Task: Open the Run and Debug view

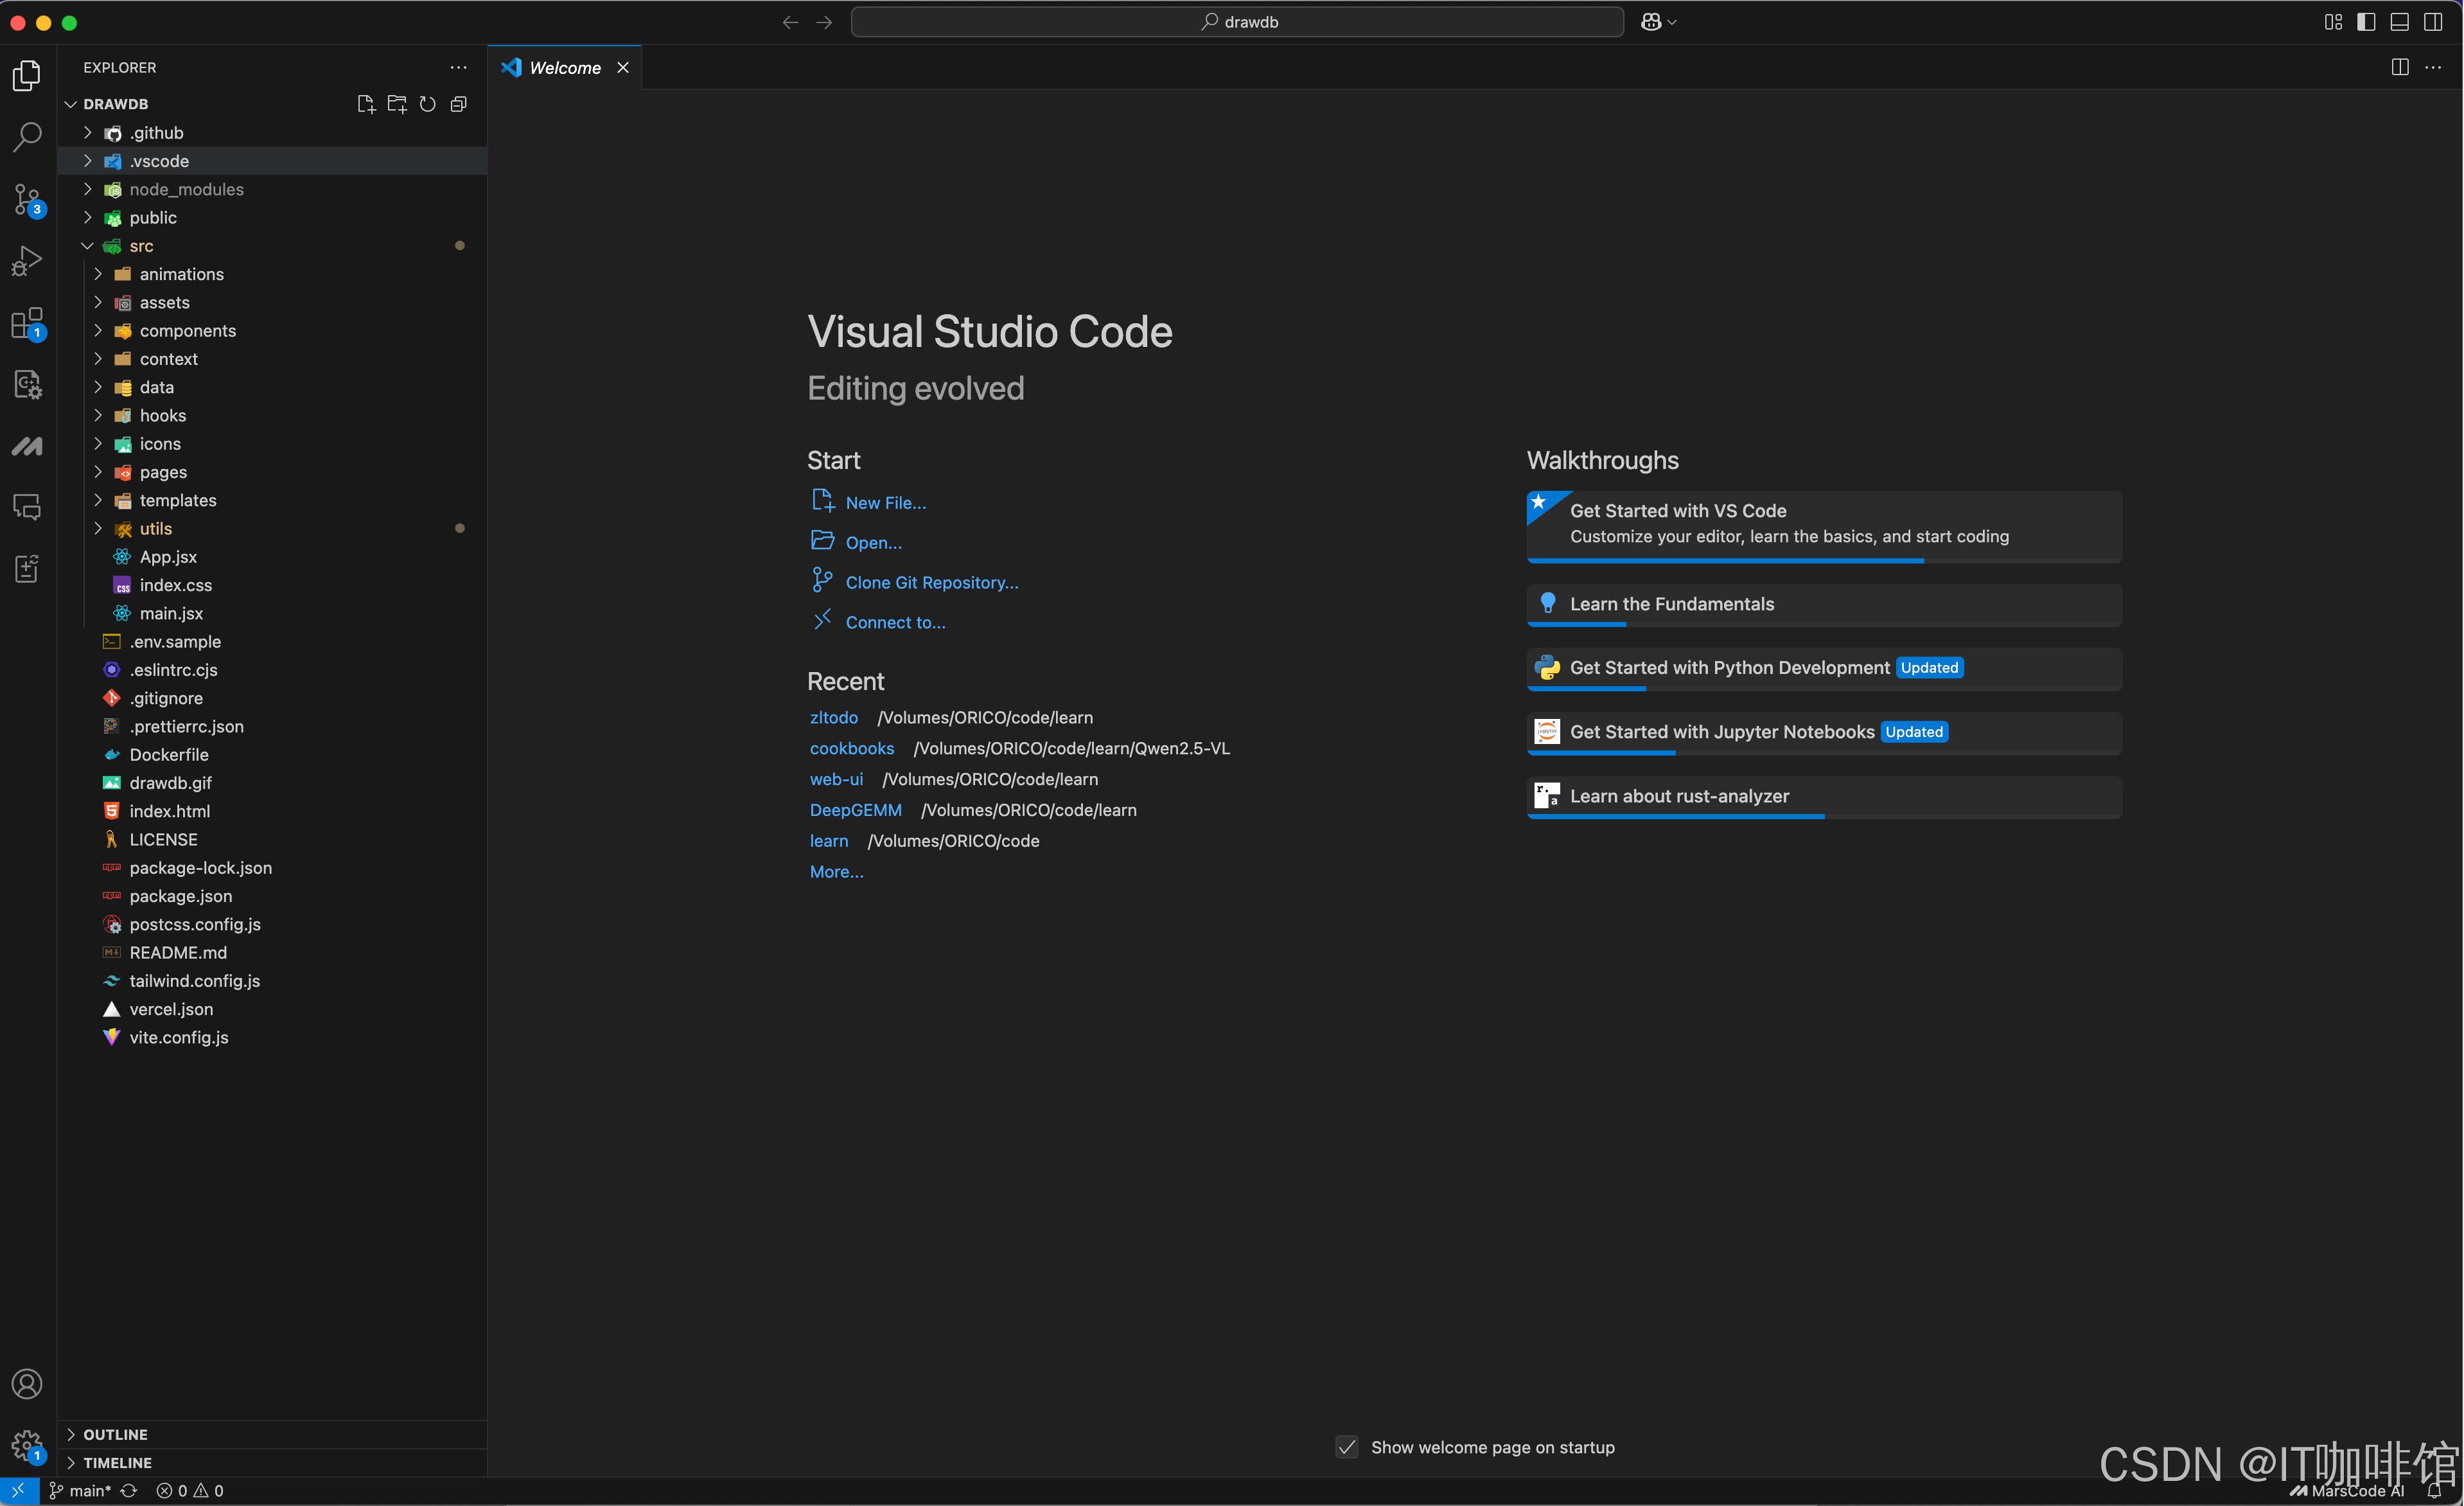Action: 27,261
